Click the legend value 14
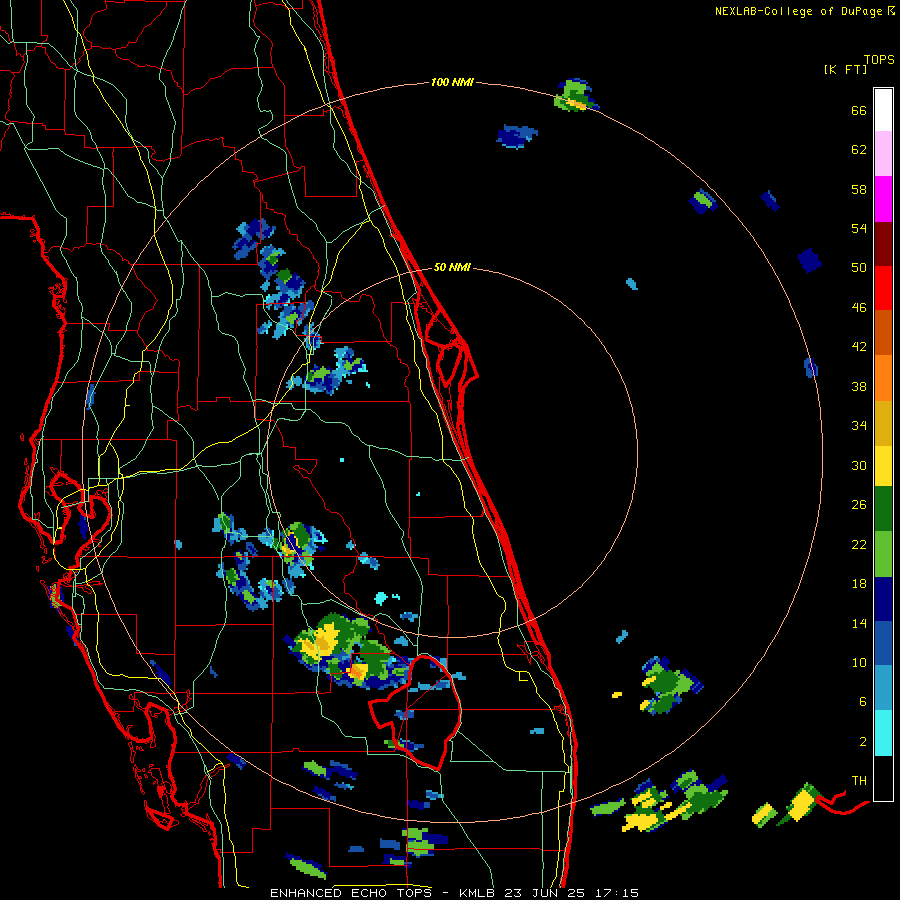The image size is (900, 900). (859, 623)
